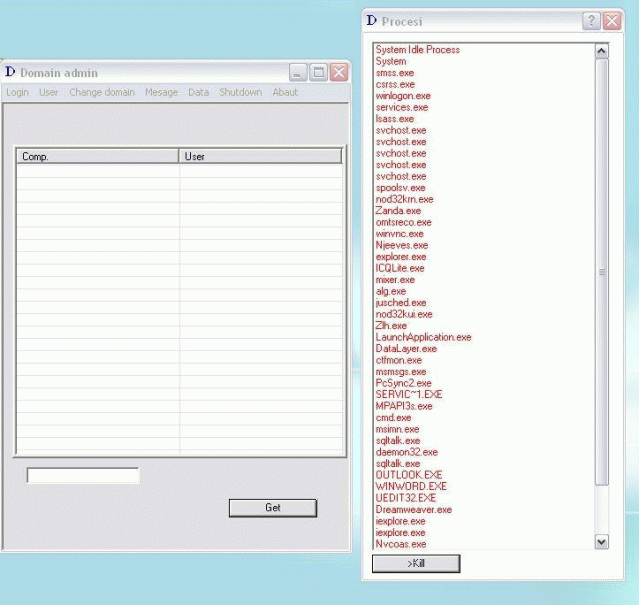Select daemon32.exe in the process list
The image size is (639, 605).
(x=407, y=452)
